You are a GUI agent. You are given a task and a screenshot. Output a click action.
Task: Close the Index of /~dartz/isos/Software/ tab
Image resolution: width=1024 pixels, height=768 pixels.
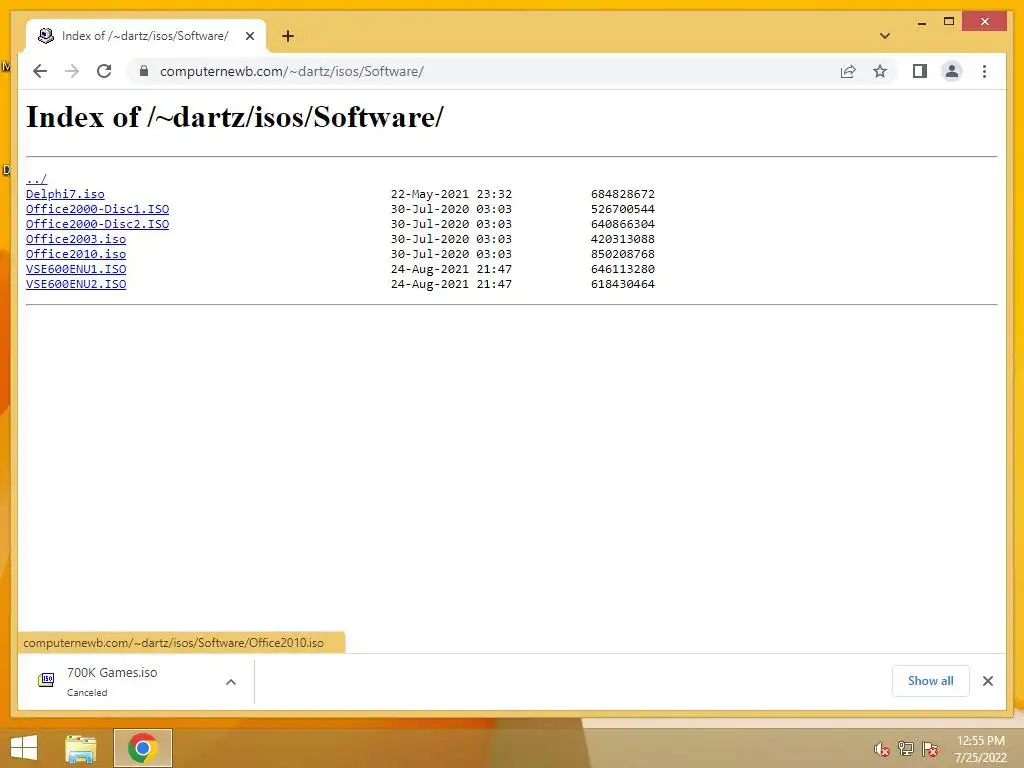click(x=249, y=36)
